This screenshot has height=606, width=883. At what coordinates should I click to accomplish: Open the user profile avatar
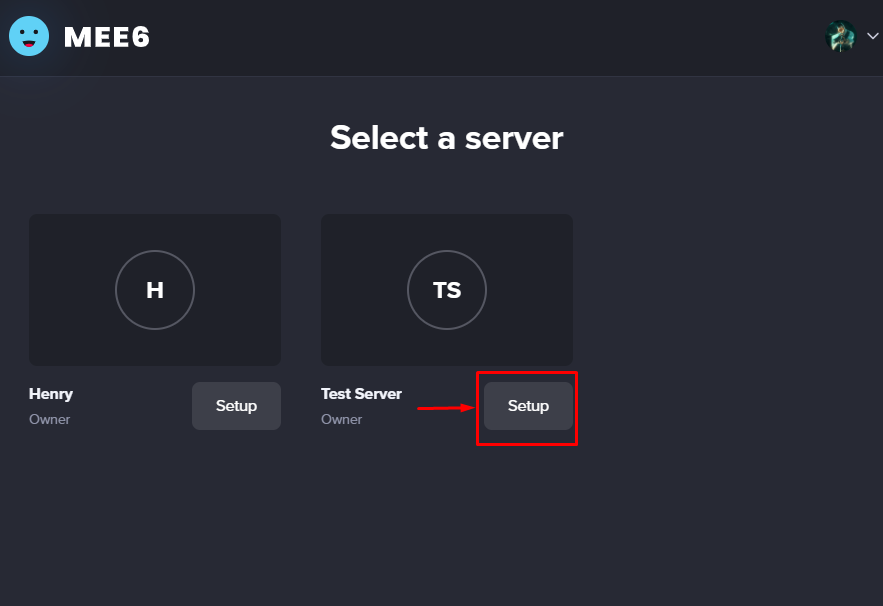840,36
